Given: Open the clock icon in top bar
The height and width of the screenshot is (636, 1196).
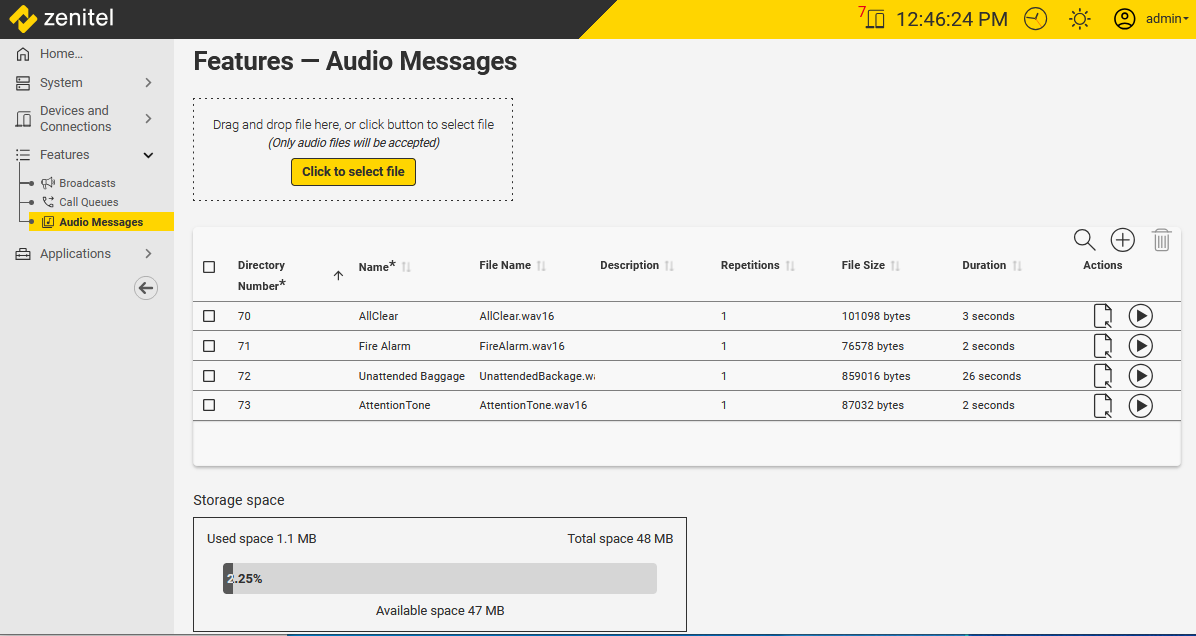Looking at the screenshot, I should pyautogui.click(x=1035, y=19).
